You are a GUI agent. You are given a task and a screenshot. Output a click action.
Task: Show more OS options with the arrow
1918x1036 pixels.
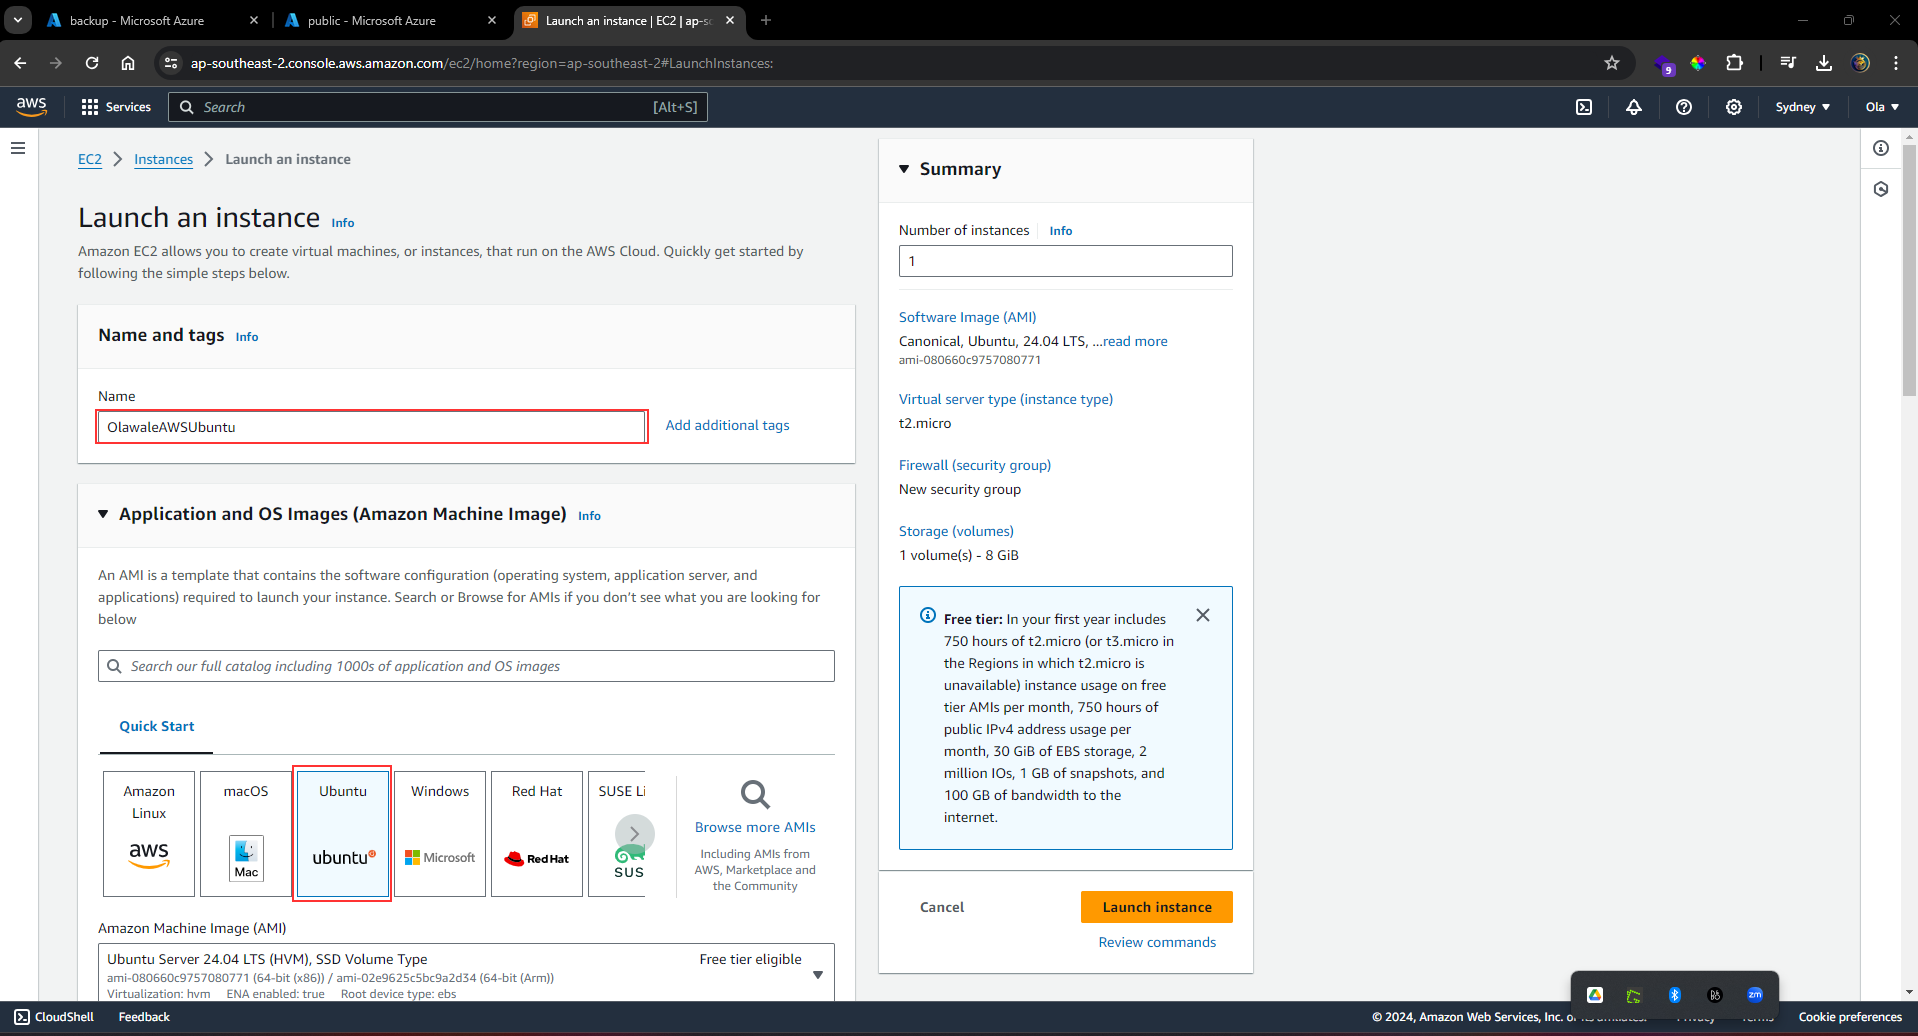point(634,833)
